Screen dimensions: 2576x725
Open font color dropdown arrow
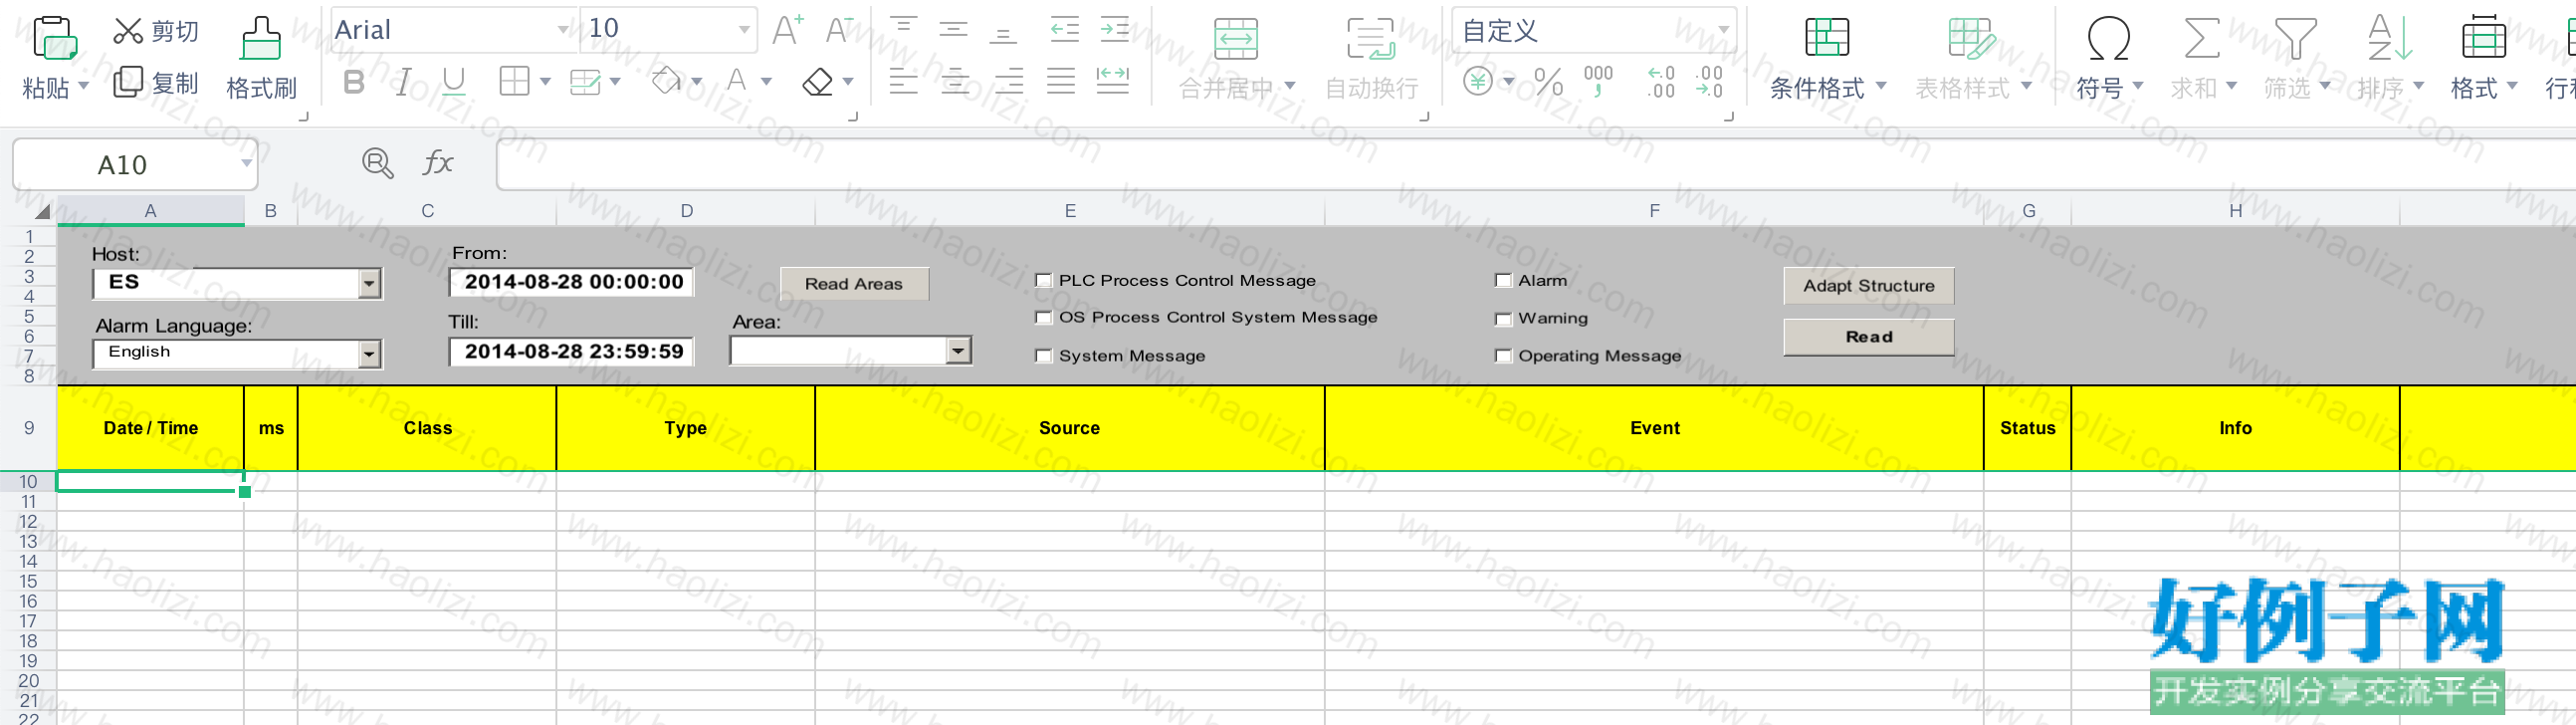(x=767, y=82)
